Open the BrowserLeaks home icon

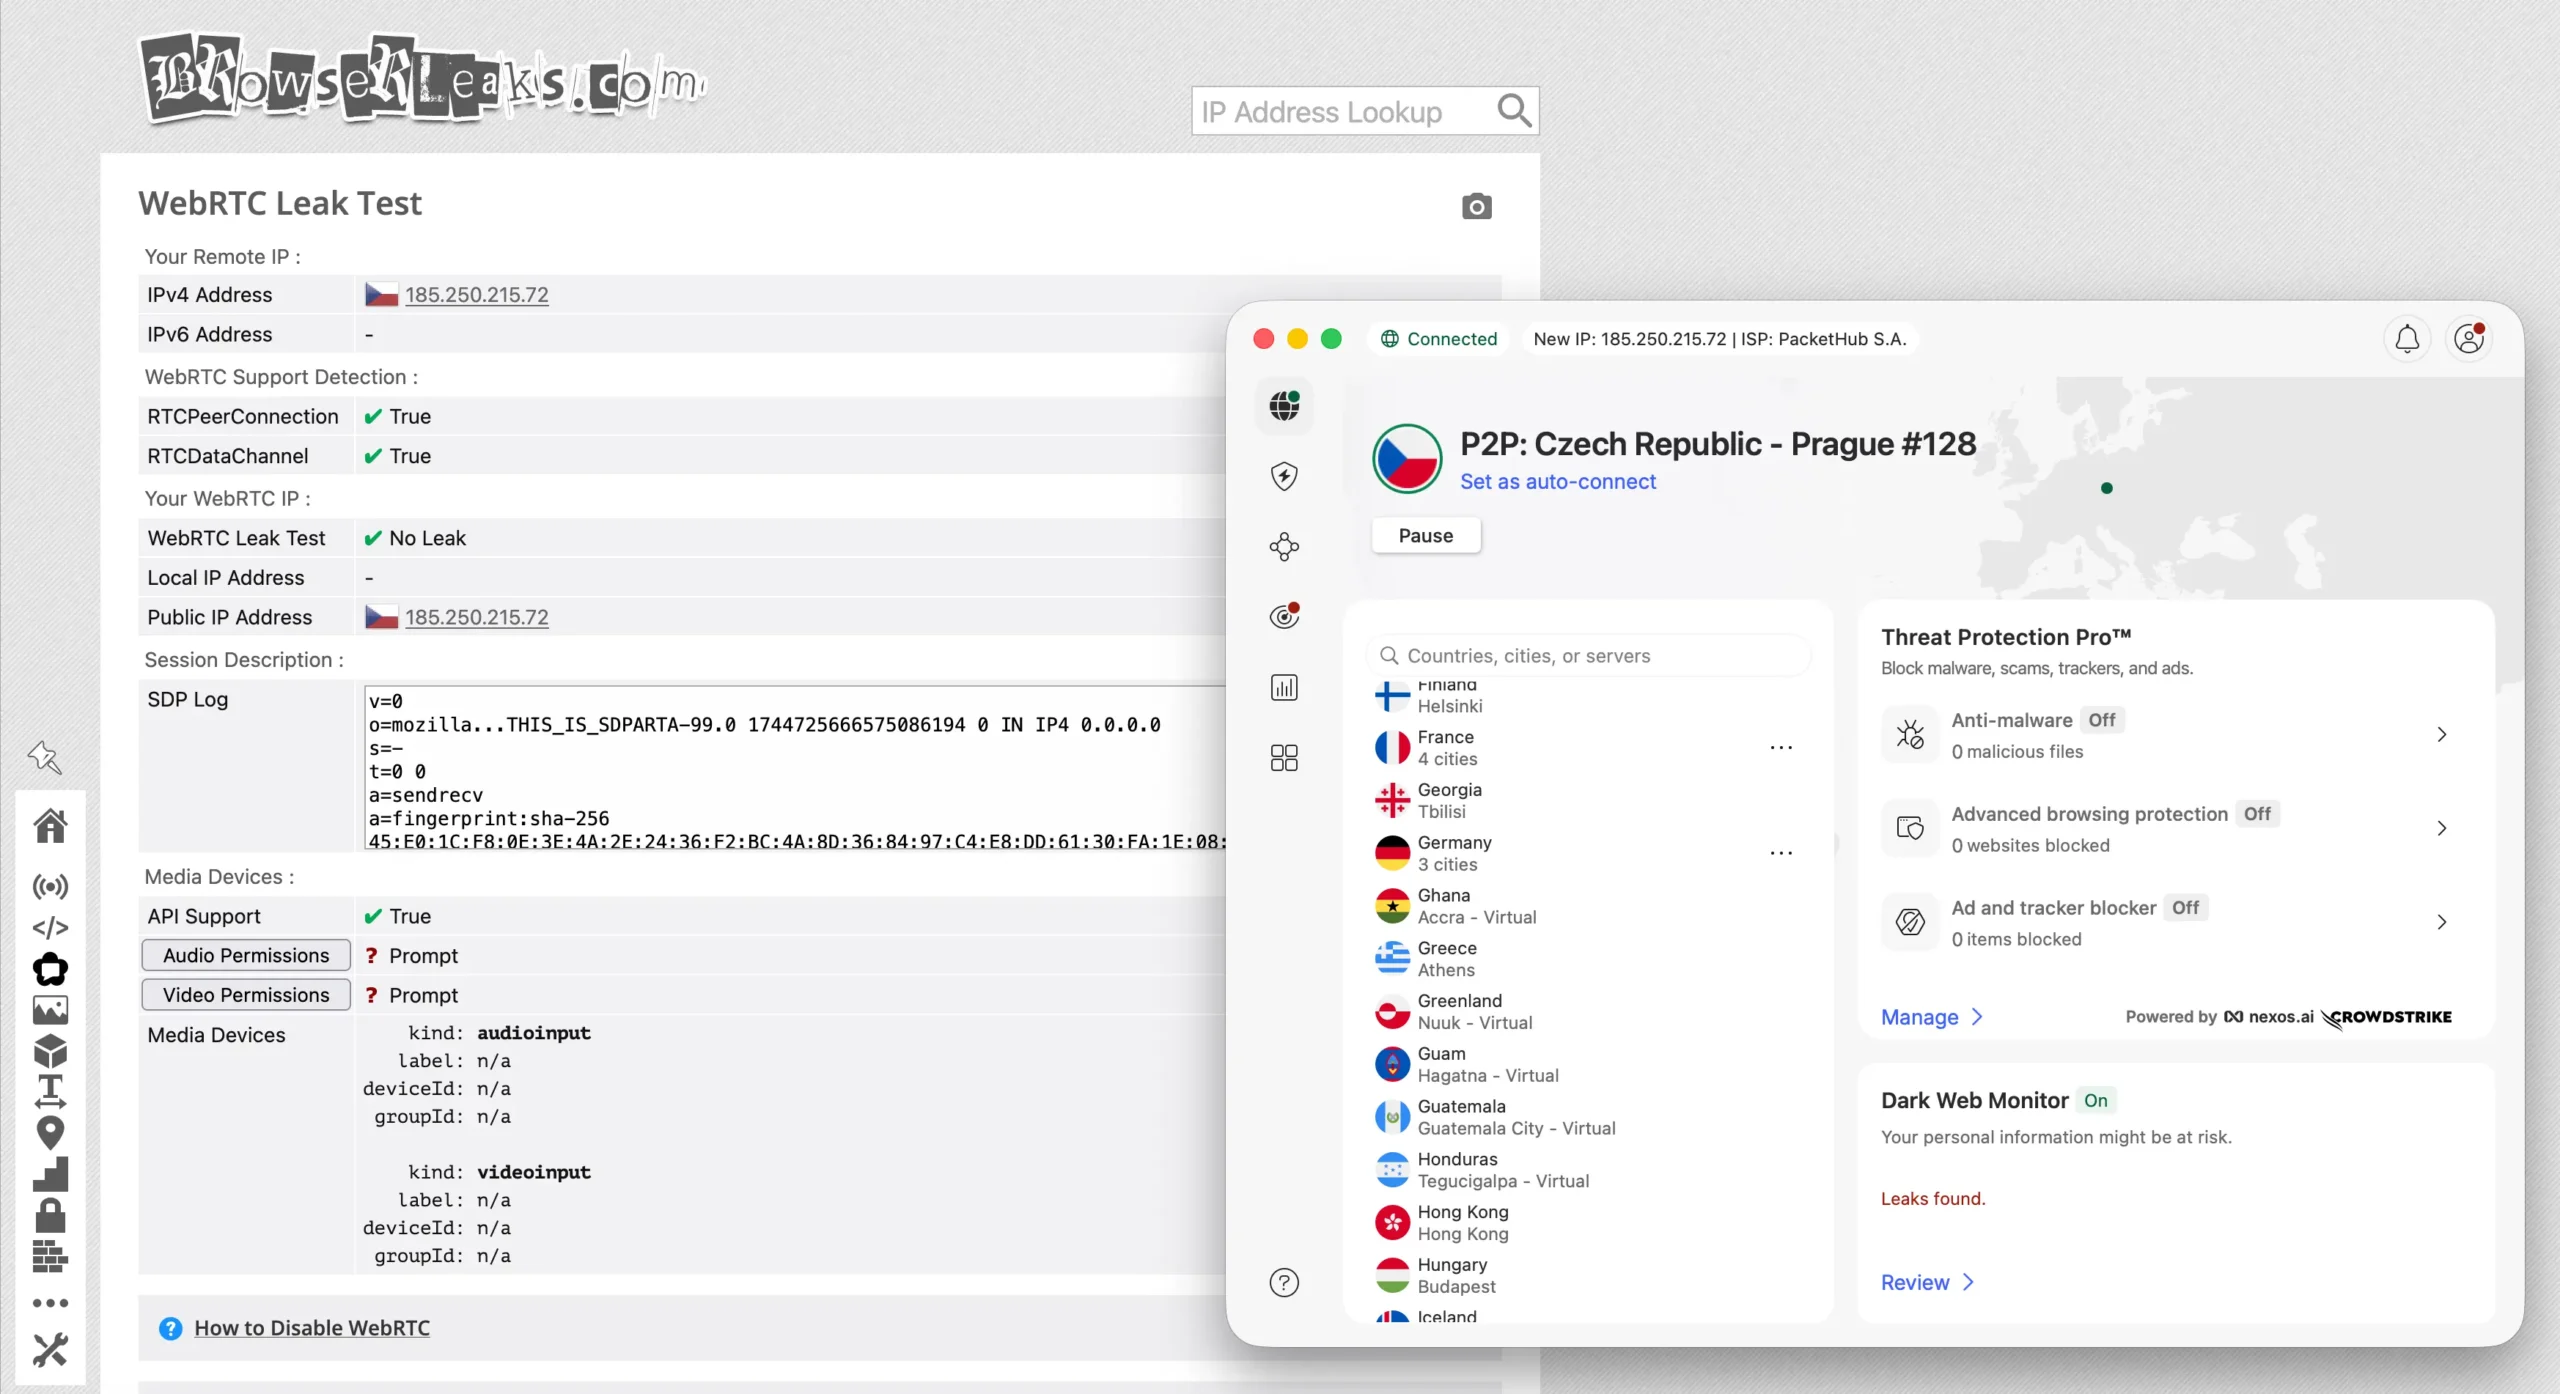(51, 824)
